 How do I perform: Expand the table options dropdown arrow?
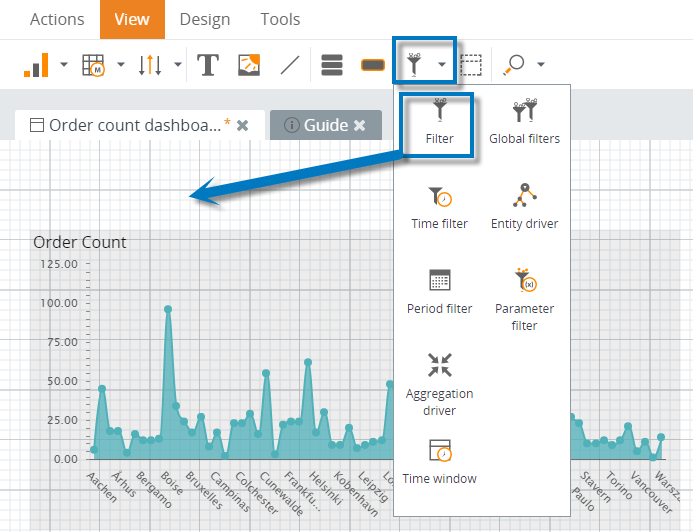121,65
